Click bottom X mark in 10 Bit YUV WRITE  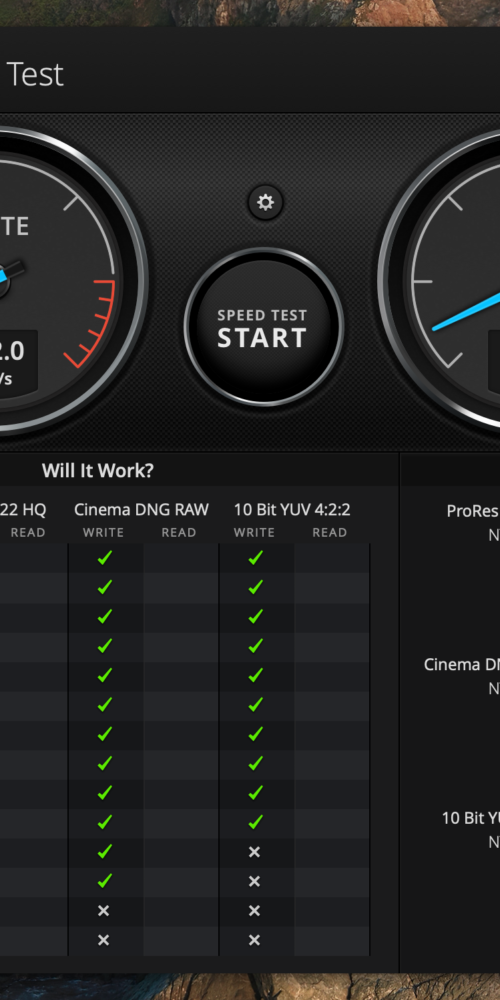click(x=254, y=940)
